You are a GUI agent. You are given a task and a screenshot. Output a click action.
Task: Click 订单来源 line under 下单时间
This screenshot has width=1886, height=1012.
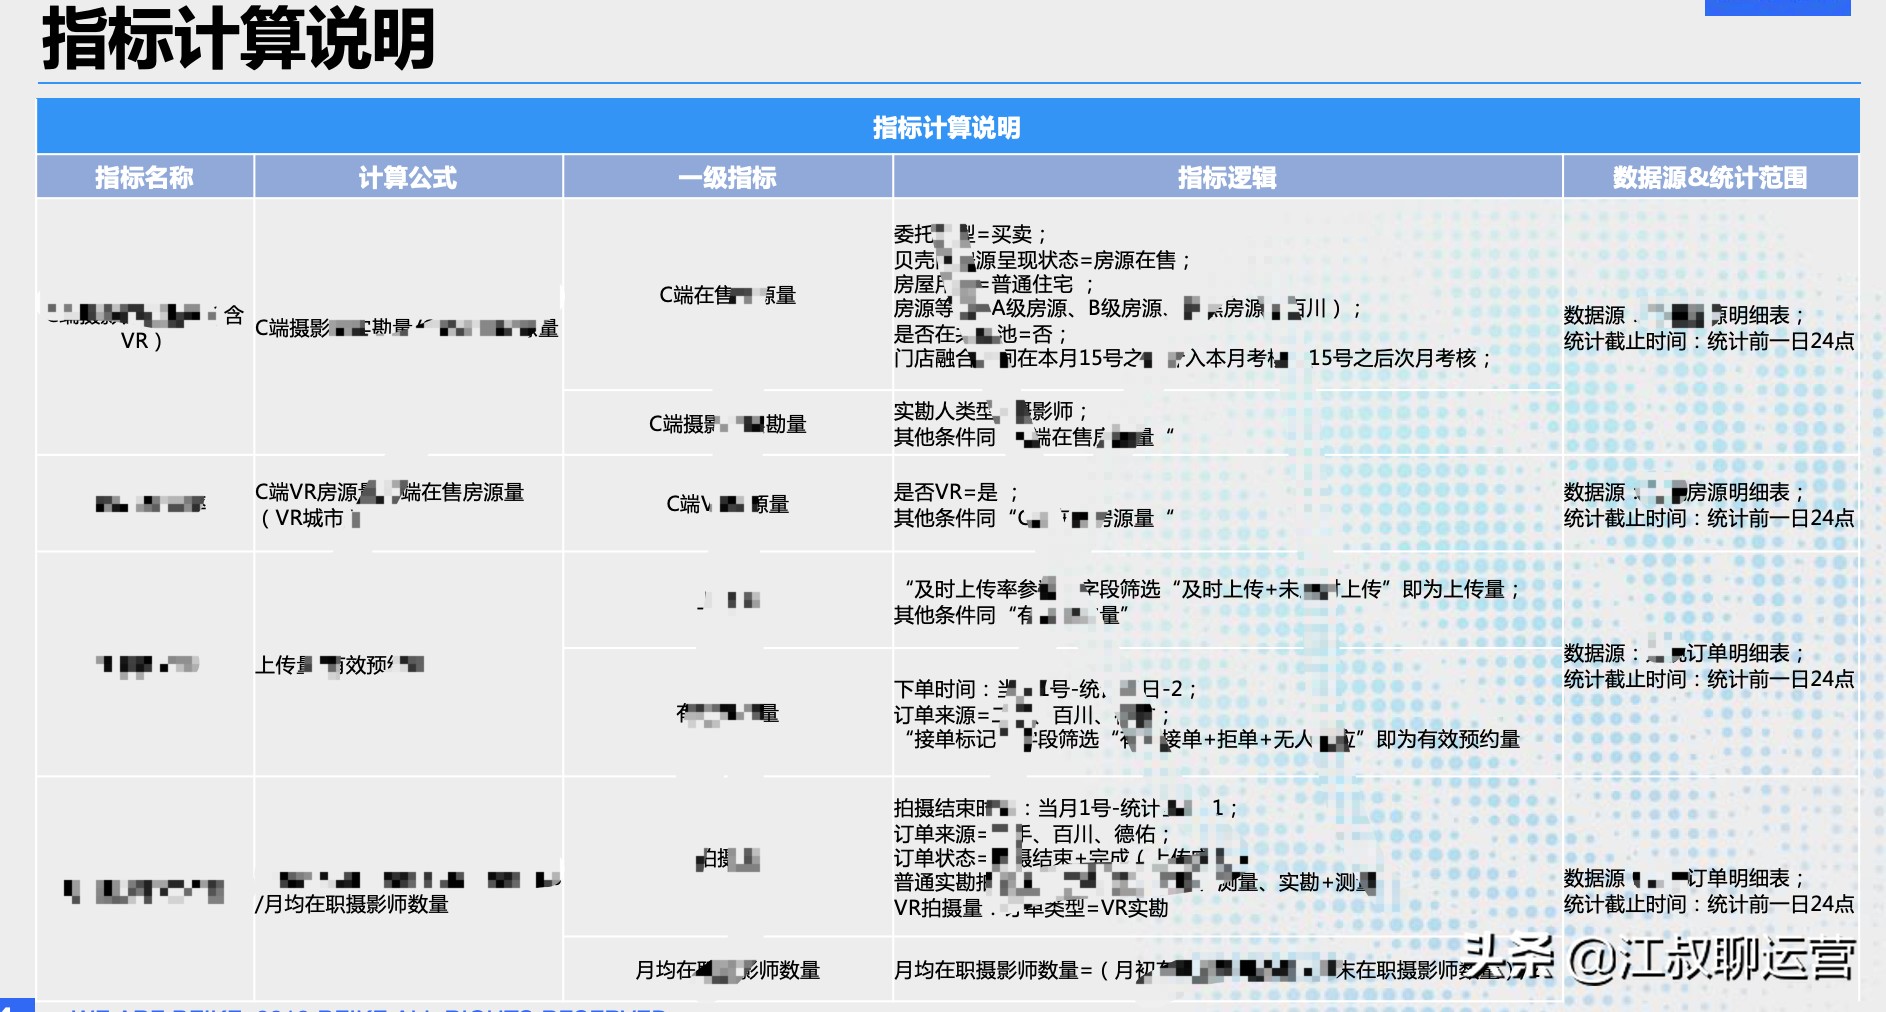1032,715
